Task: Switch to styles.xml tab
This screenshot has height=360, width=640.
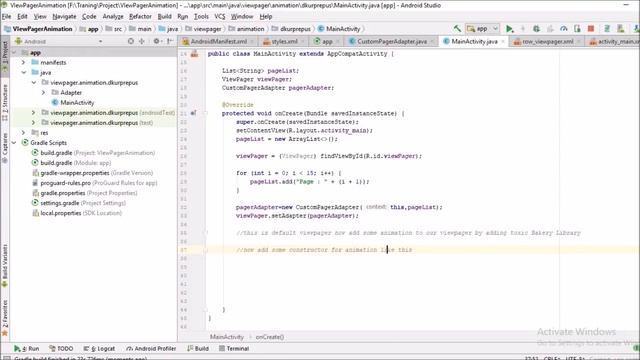Action: [x=284, y=42]
